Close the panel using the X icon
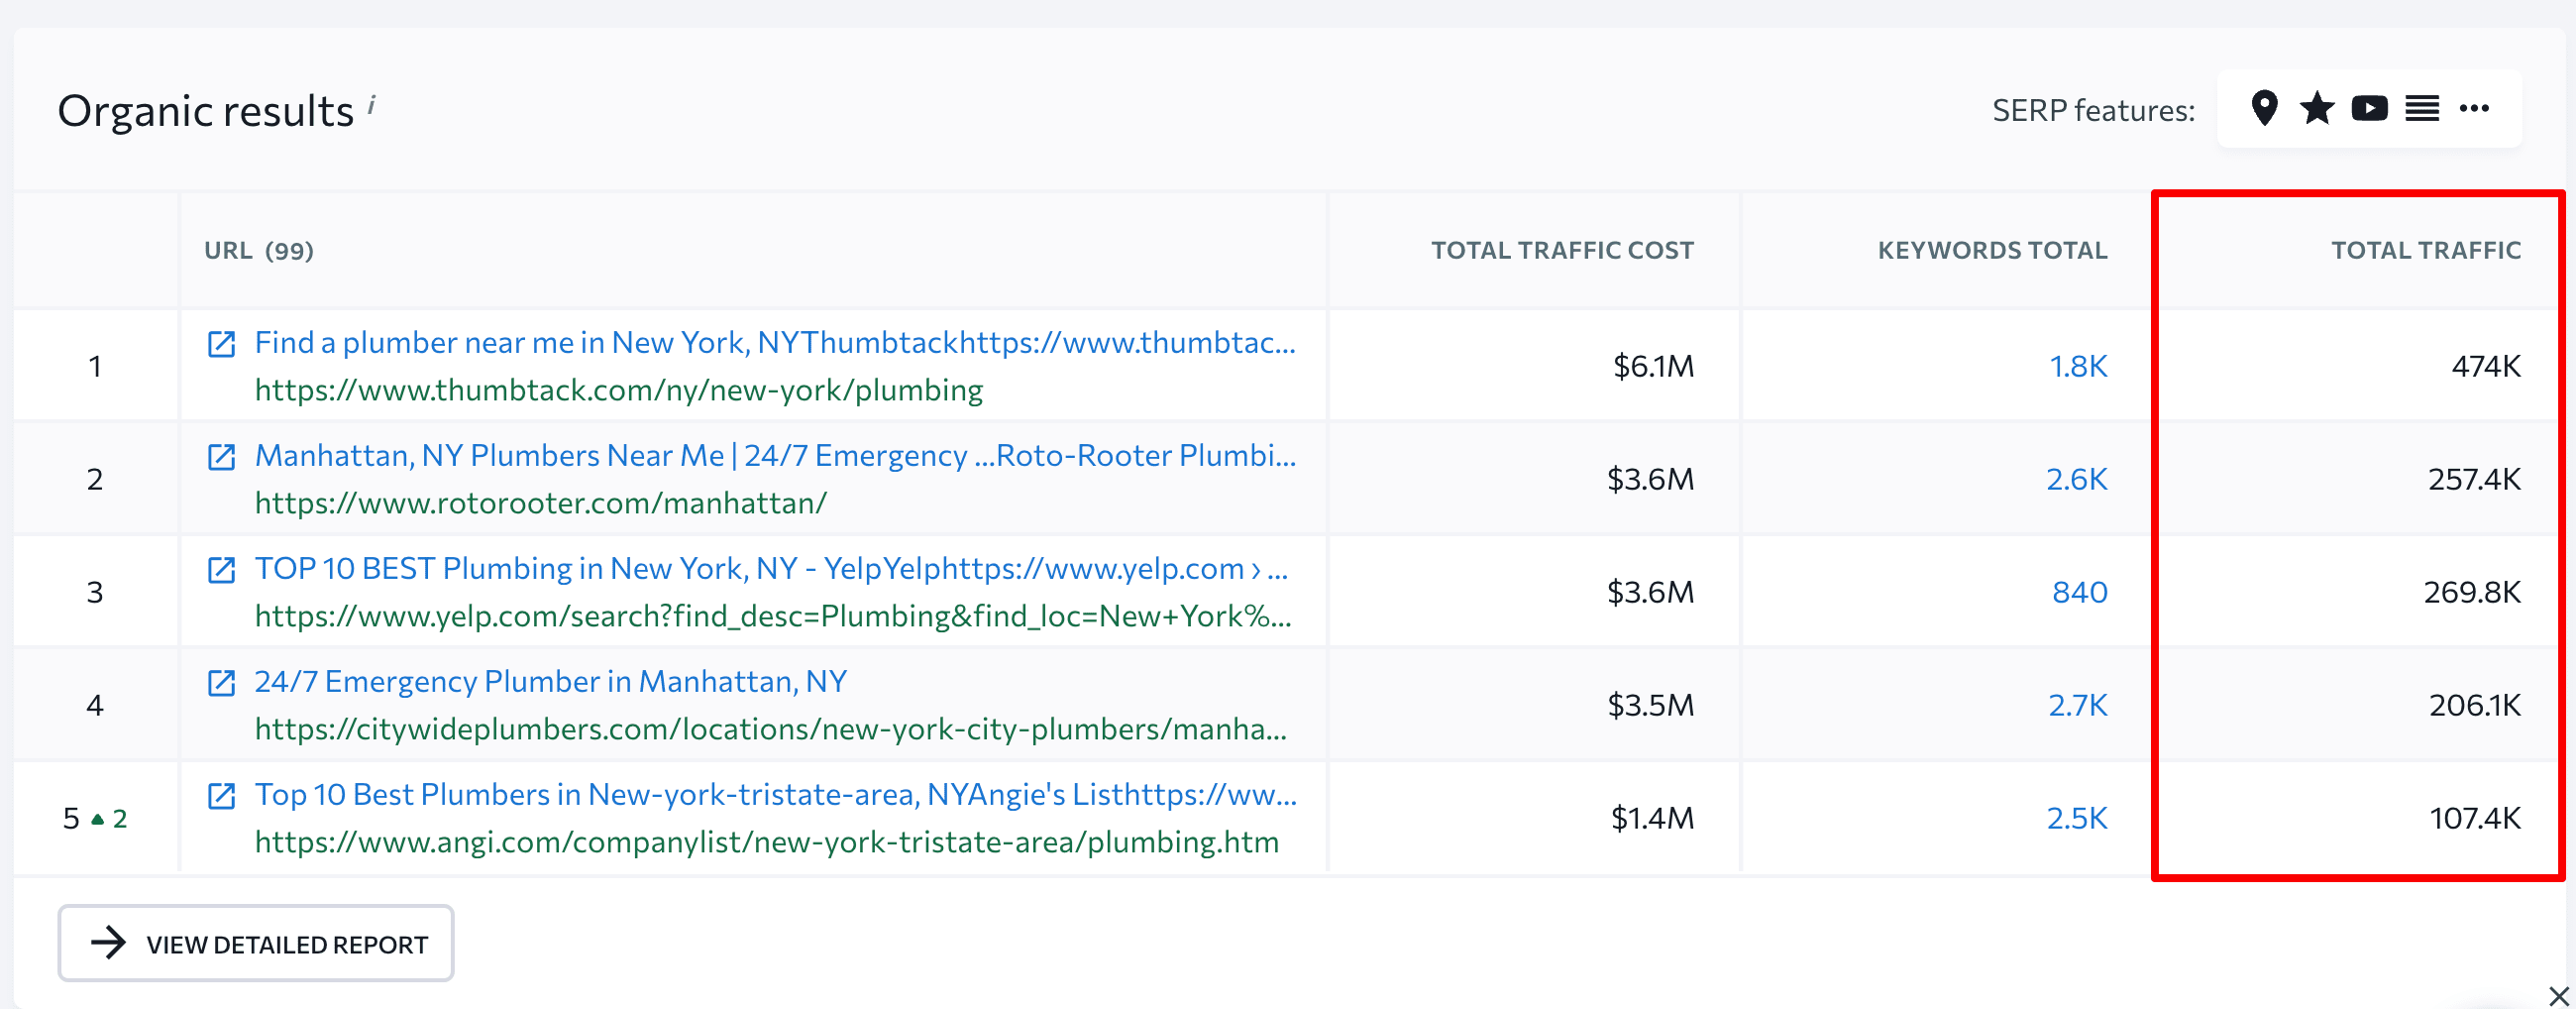 (2559, 996)
